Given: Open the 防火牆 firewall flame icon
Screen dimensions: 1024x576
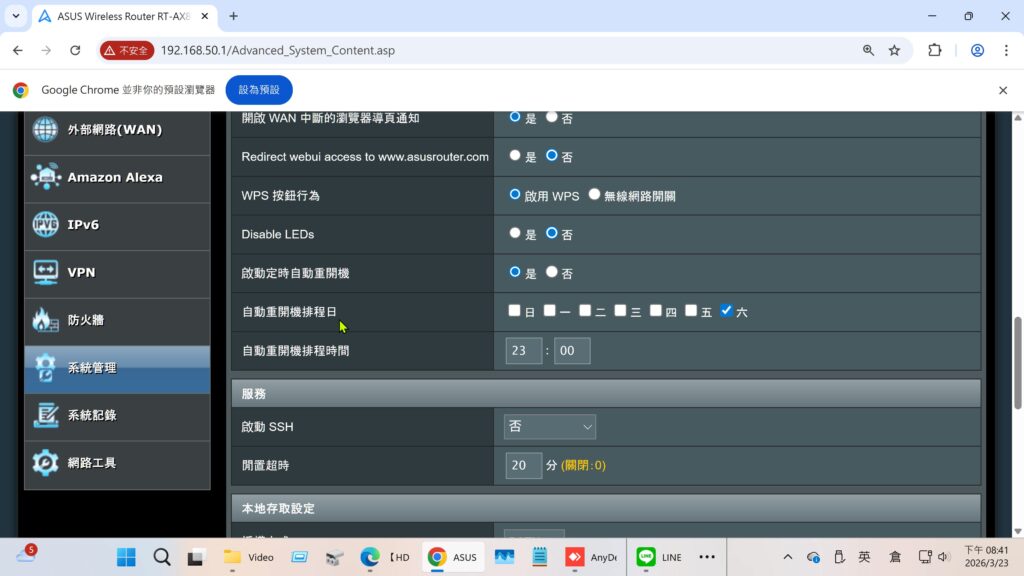Looking at the screenshot, I should (x=46, y=320).
